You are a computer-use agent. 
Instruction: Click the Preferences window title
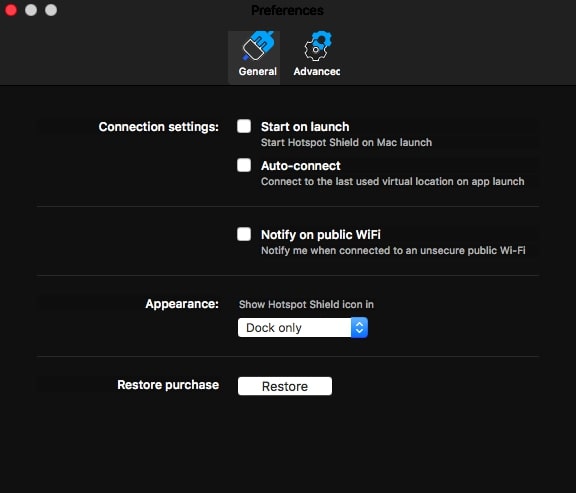(x=287, y=10)
